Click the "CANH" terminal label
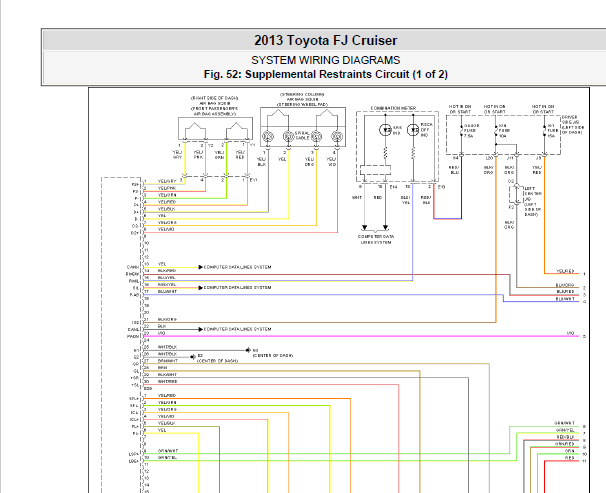The image size is (606, 493). pyautogui.click(x=133, y=267)
